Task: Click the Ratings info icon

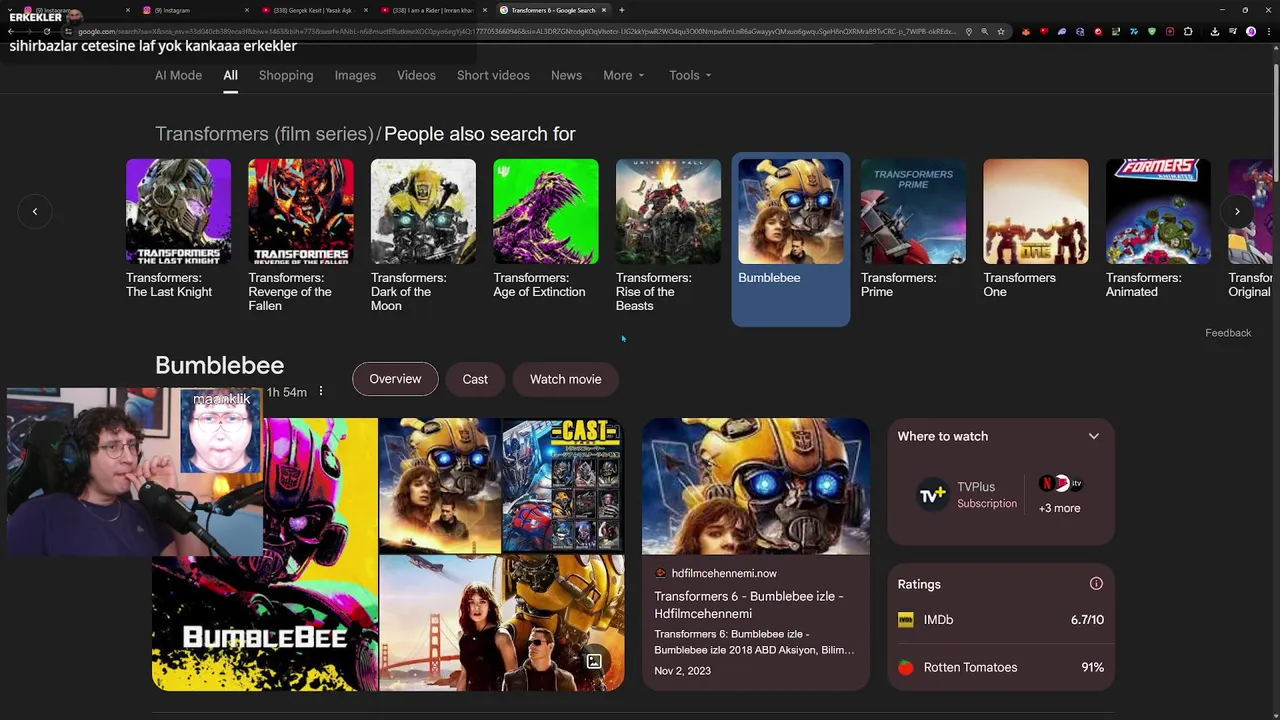Action: (1096, 584)
